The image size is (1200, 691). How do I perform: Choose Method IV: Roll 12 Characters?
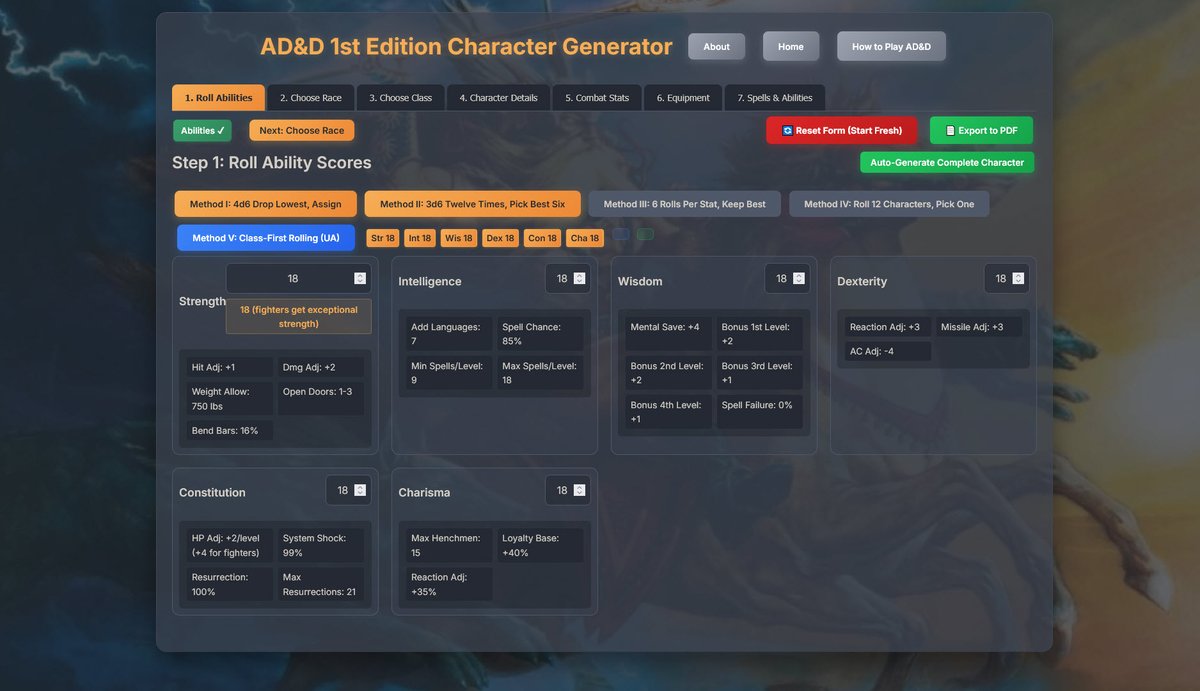pos(889,204)
